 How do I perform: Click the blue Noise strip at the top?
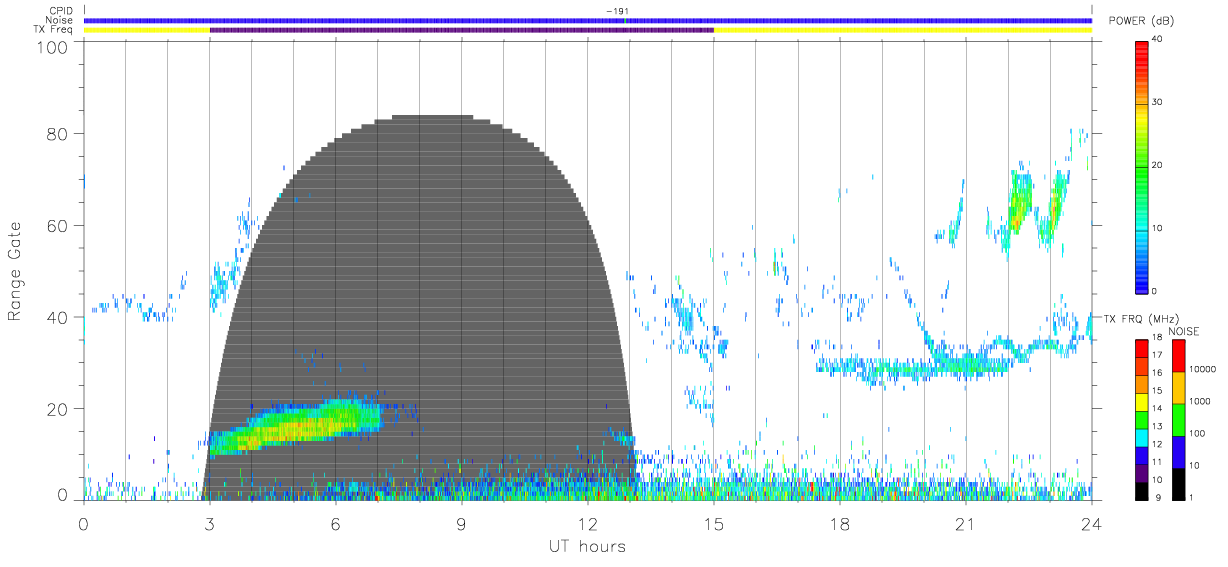[x=587, y=20]
